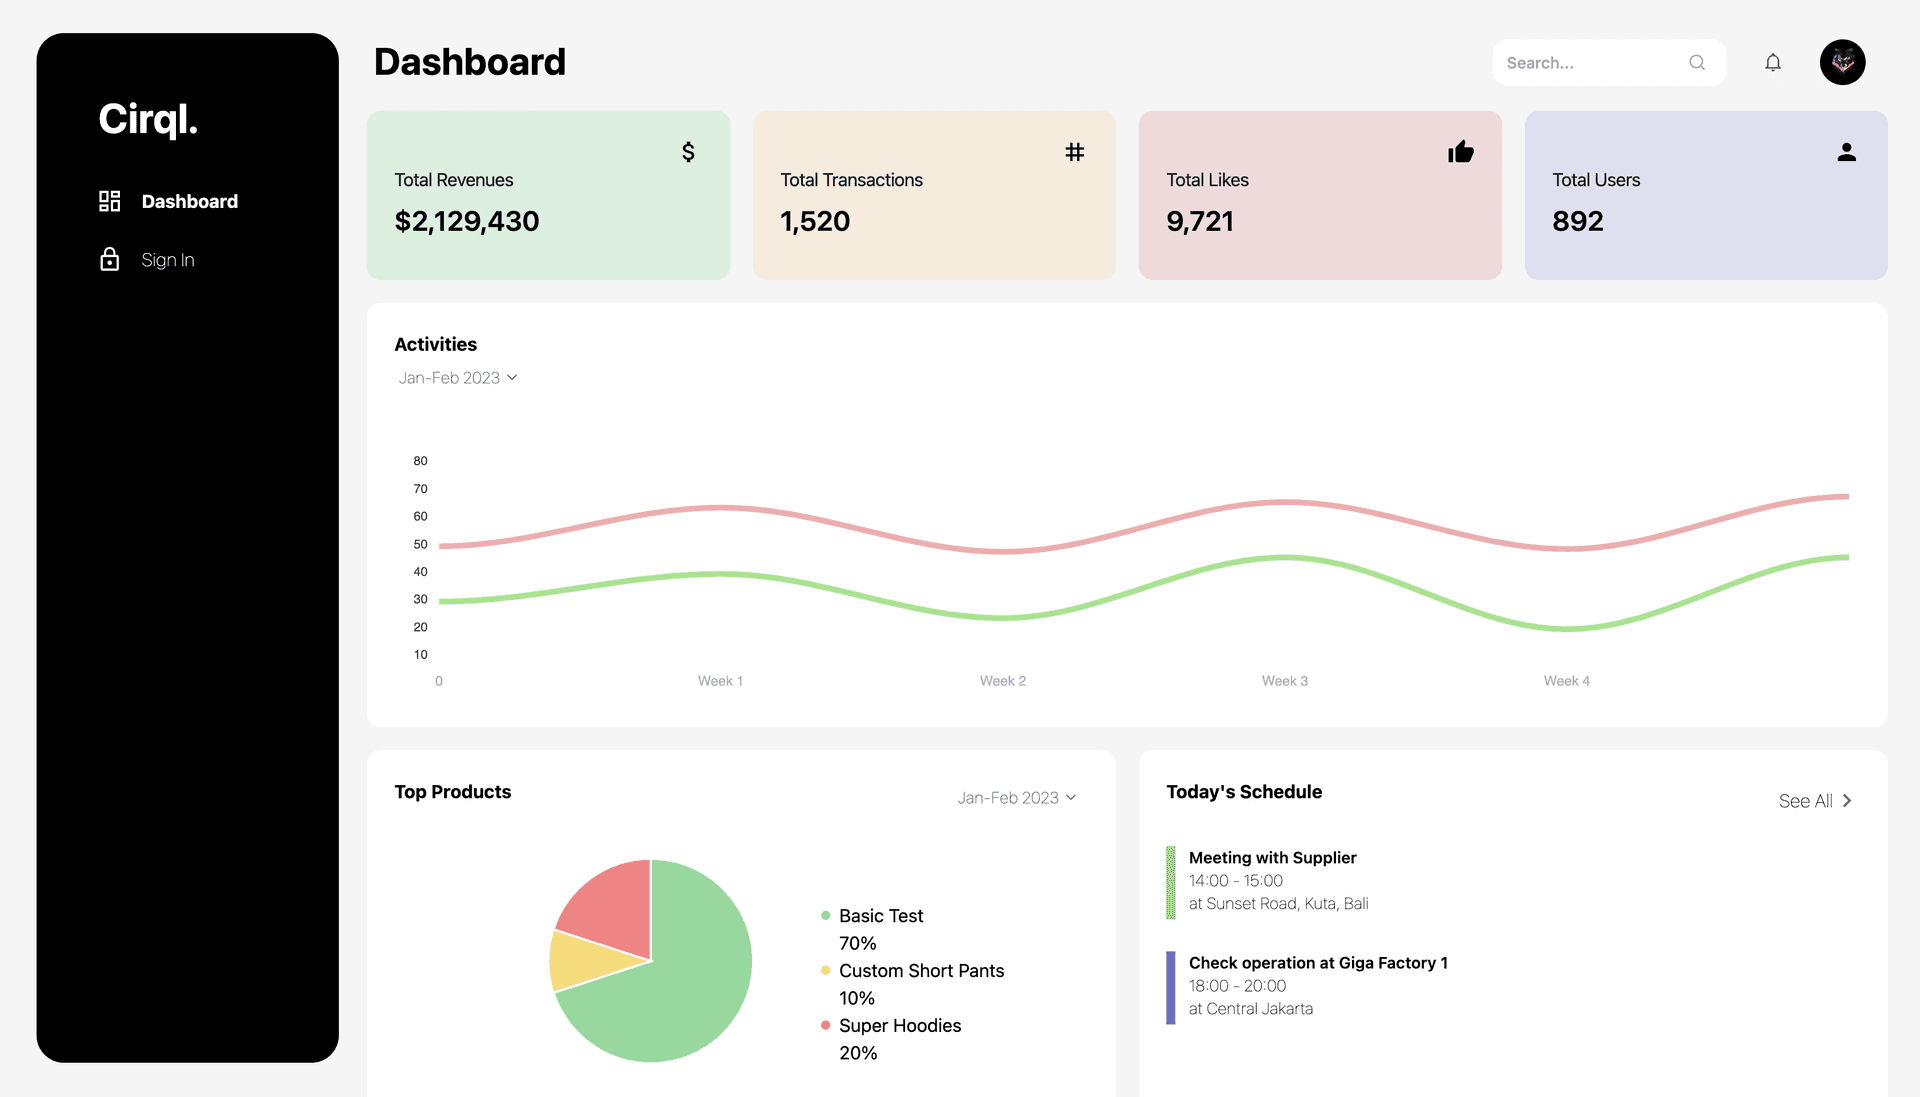Open the Jan-Feb 2023 dropdown in Activities
The height and width of the screenshot is (1097, 1920).
tap(458, 377)
